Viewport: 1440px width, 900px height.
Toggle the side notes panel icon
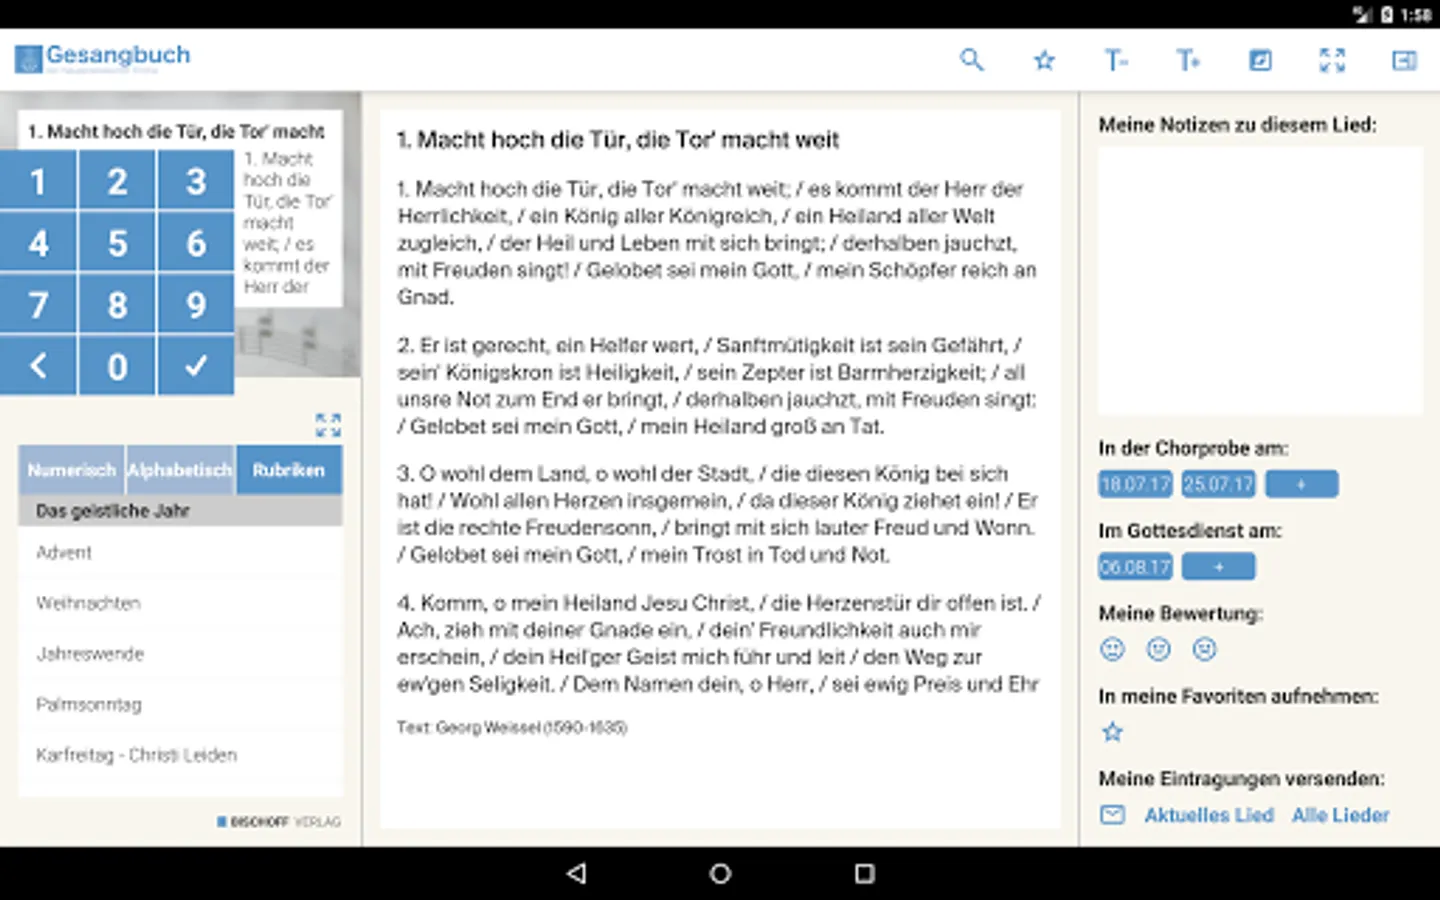(1404, 60)
